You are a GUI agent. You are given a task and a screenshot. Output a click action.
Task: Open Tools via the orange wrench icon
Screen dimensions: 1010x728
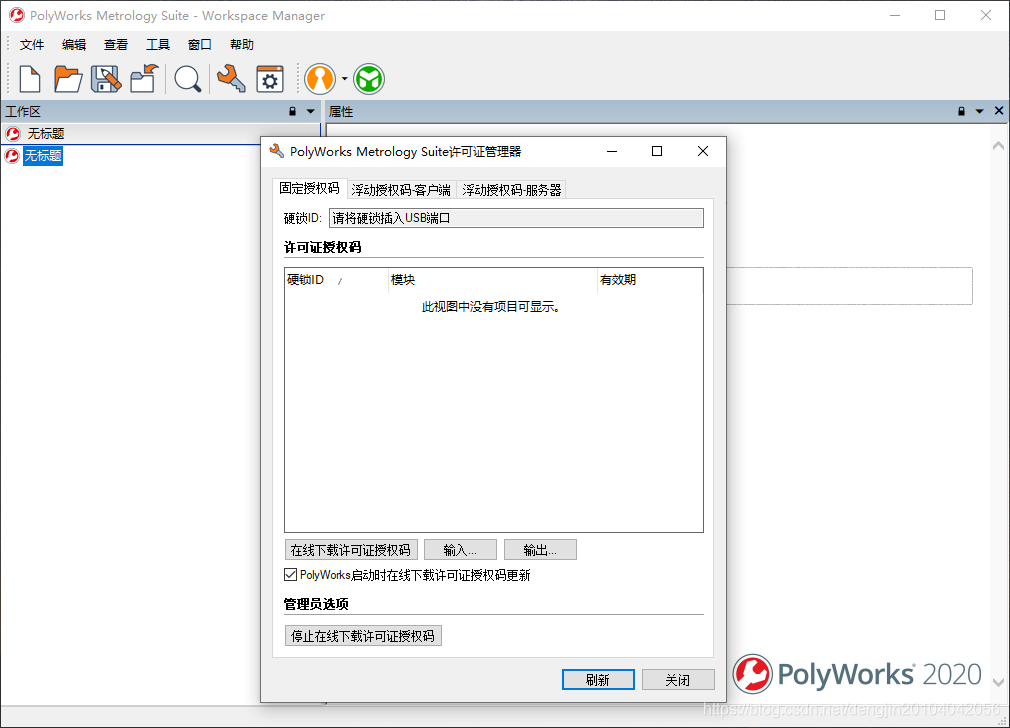point(230,78)
